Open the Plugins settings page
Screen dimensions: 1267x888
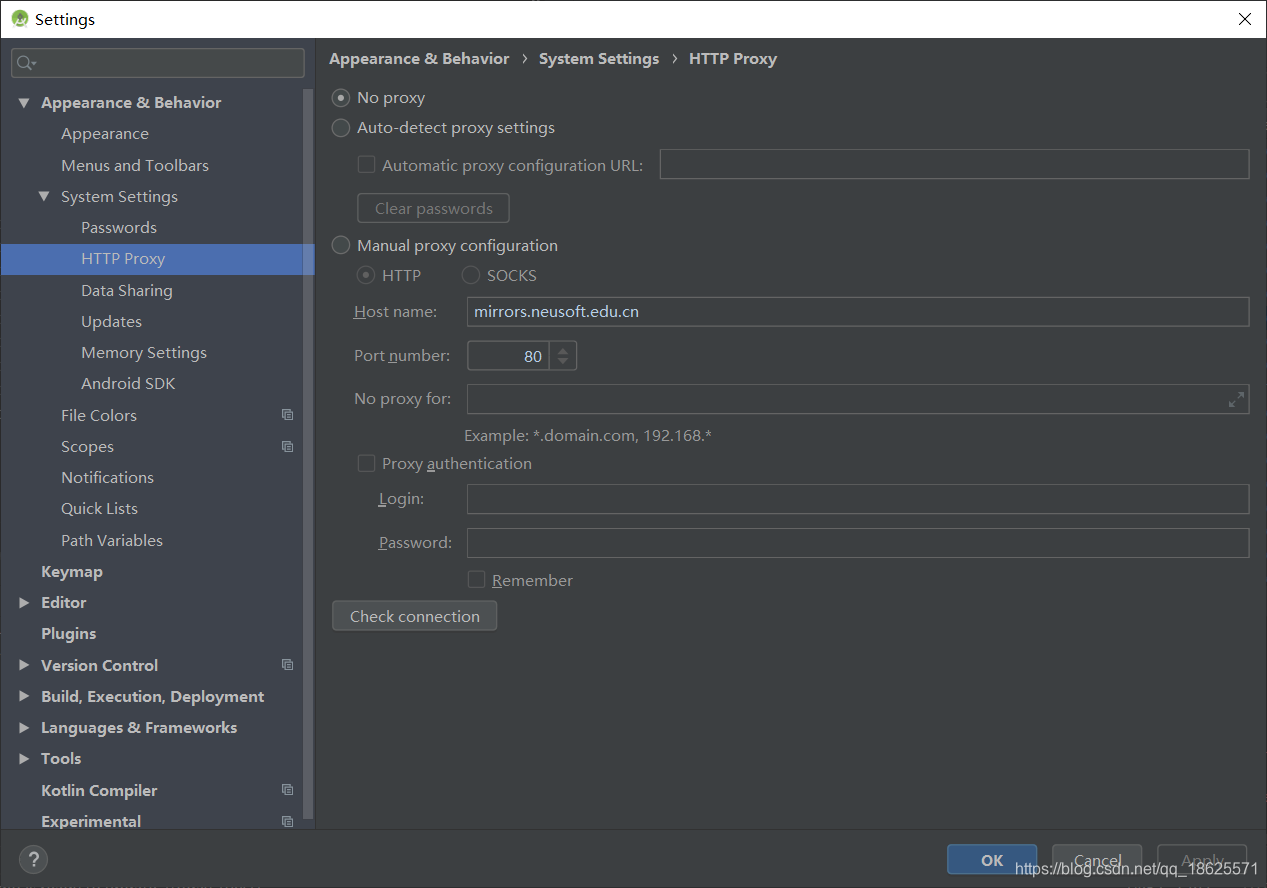pyautogui.click(x=69, y=634)
